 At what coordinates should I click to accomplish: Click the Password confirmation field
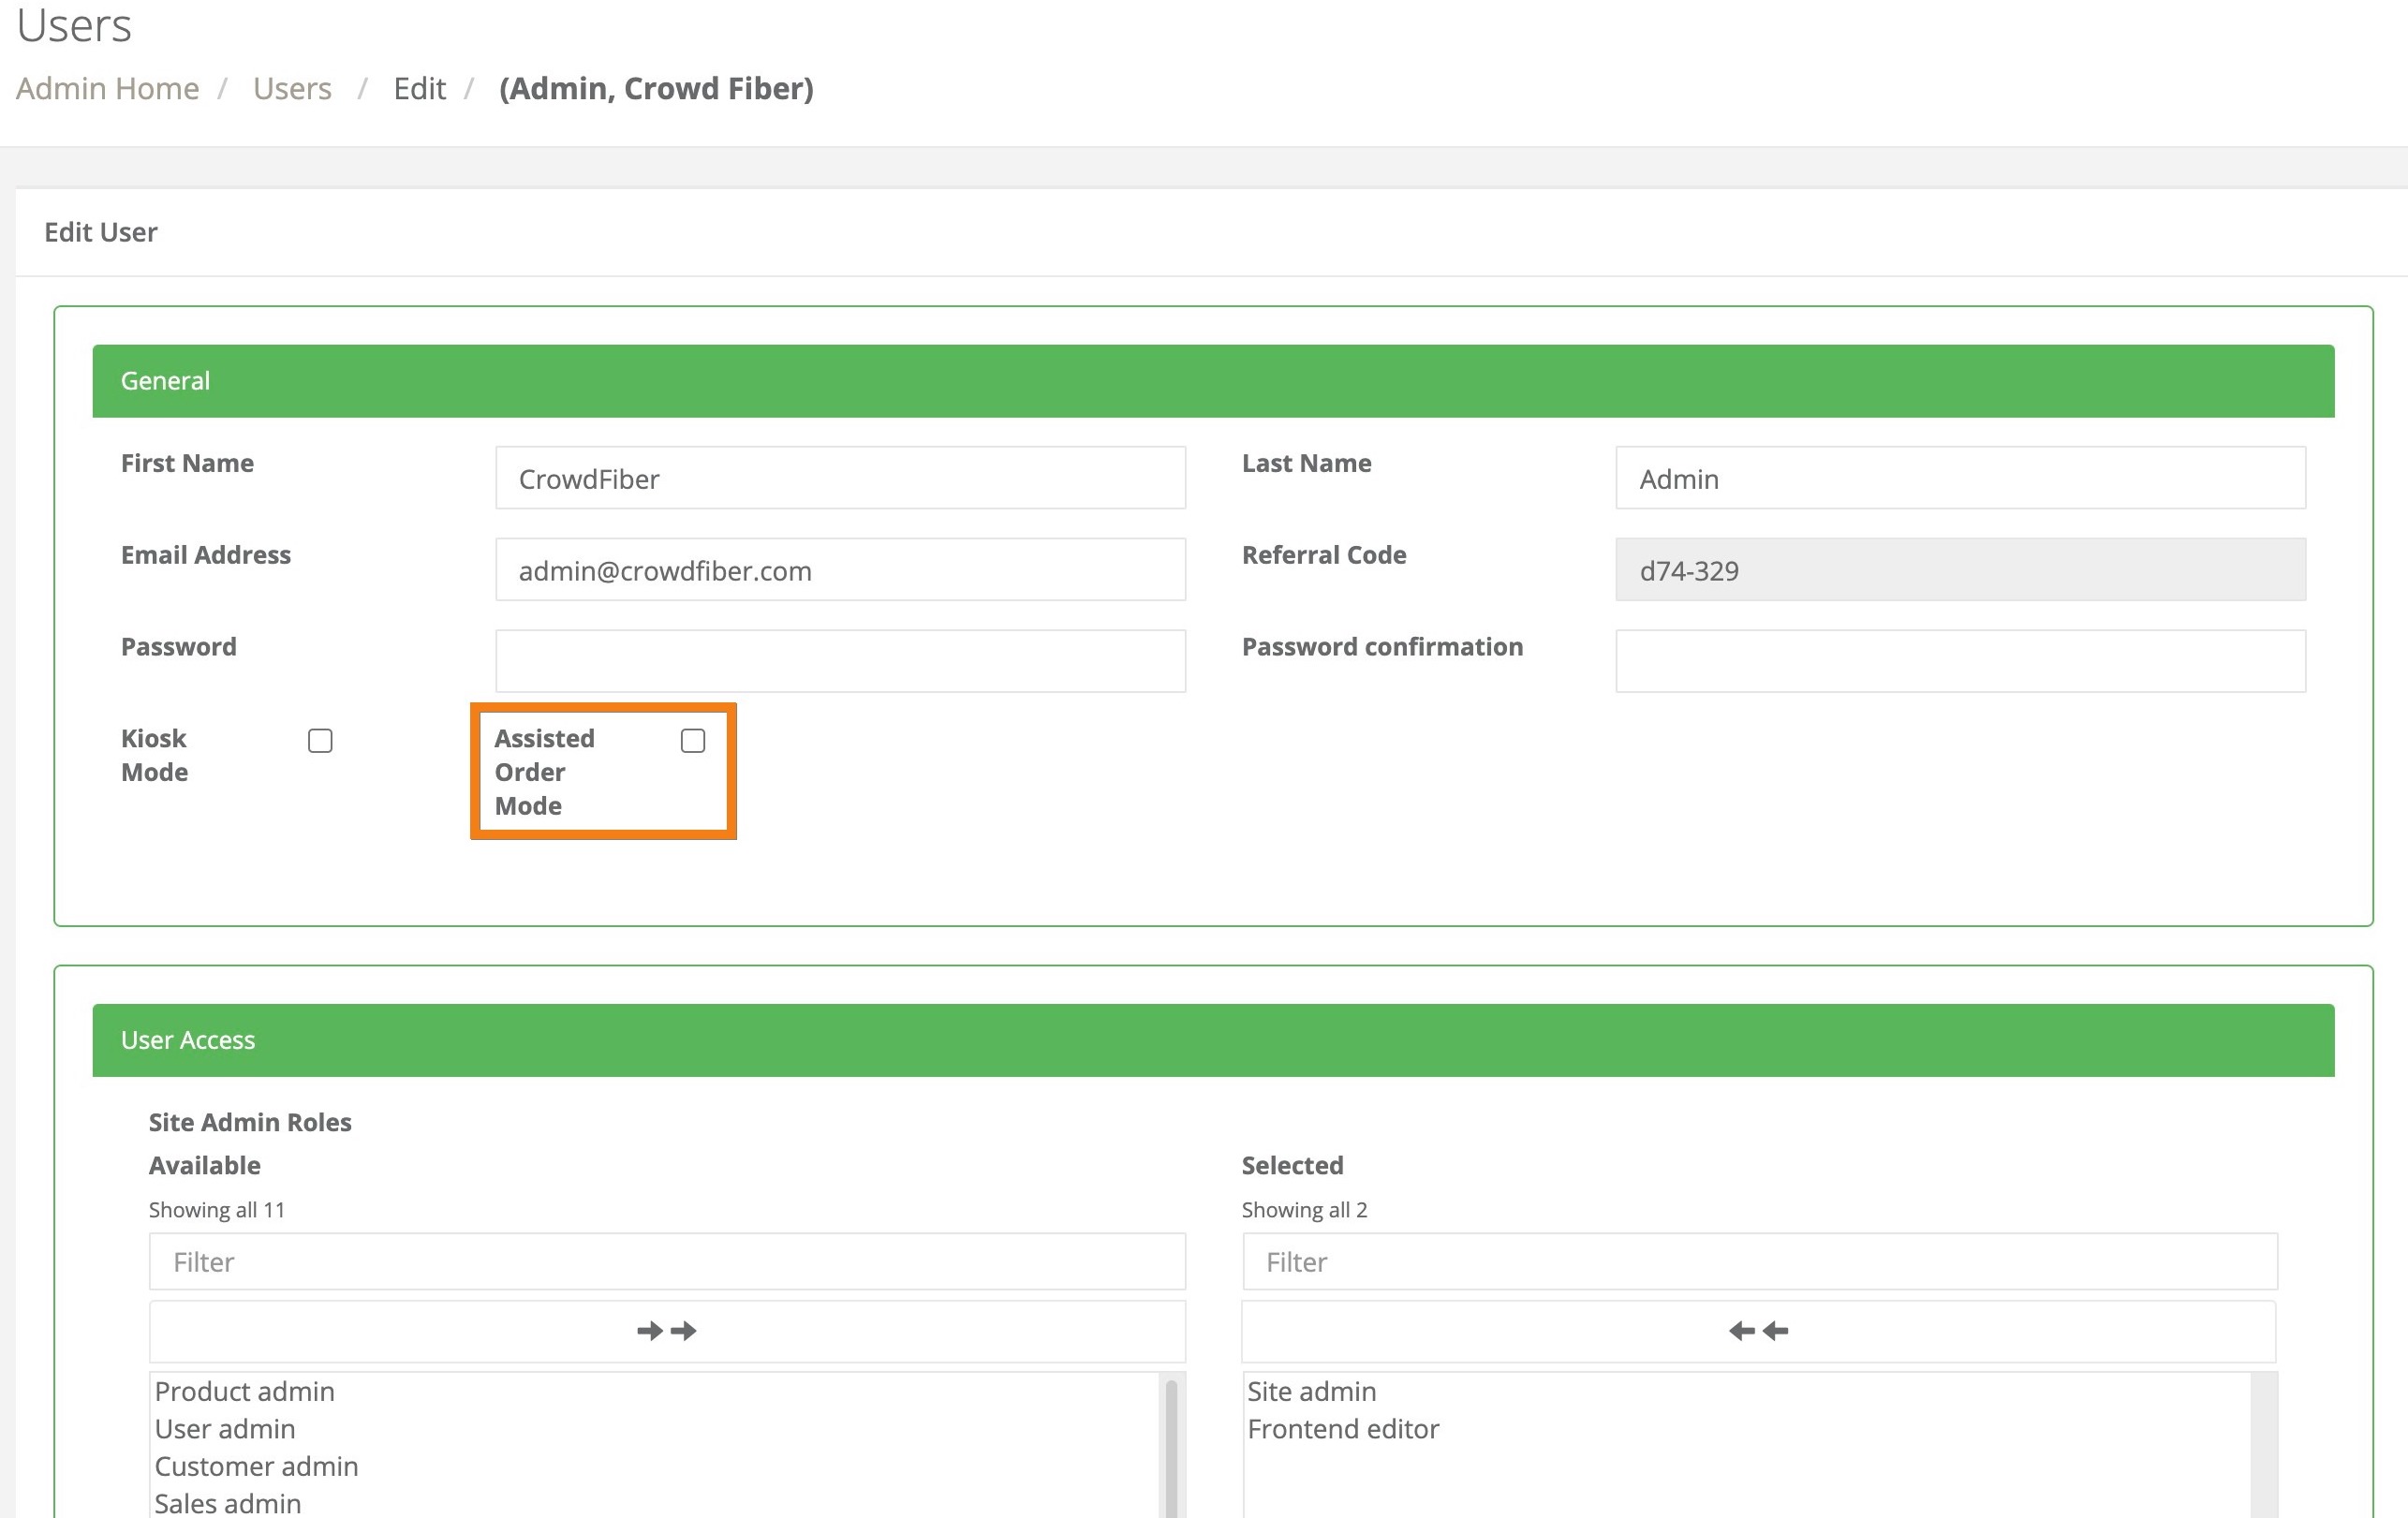(1960, 660)
